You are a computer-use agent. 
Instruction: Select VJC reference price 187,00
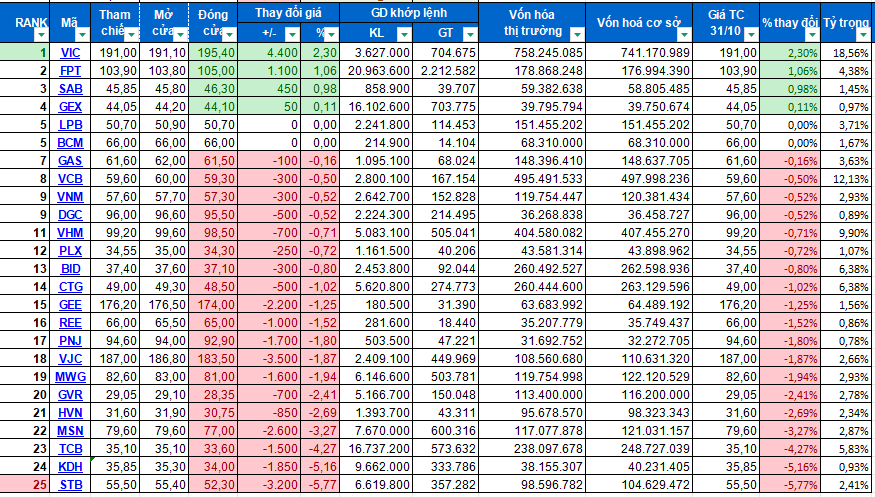pos(116,359)
